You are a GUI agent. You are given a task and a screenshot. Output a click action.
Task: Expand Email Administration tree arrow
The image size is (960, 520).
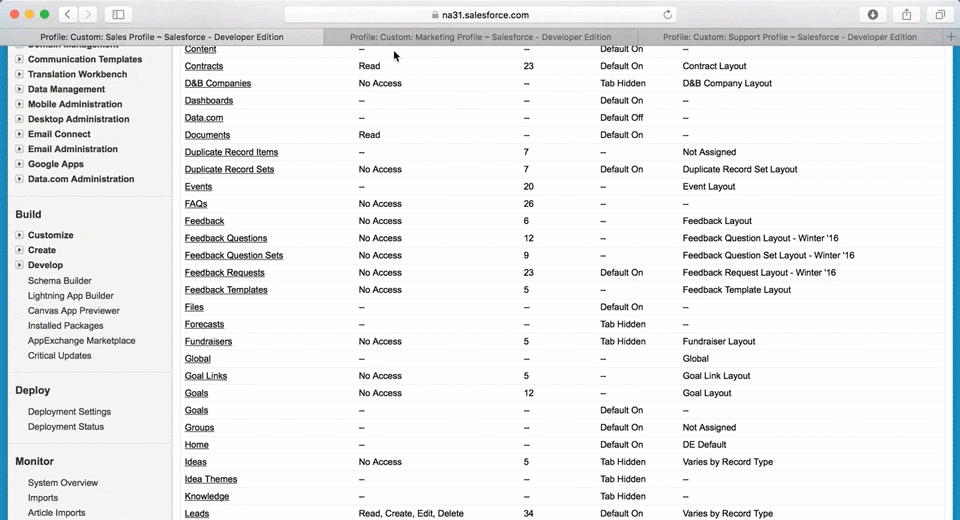pyautogui.click(x=20, y=149)
